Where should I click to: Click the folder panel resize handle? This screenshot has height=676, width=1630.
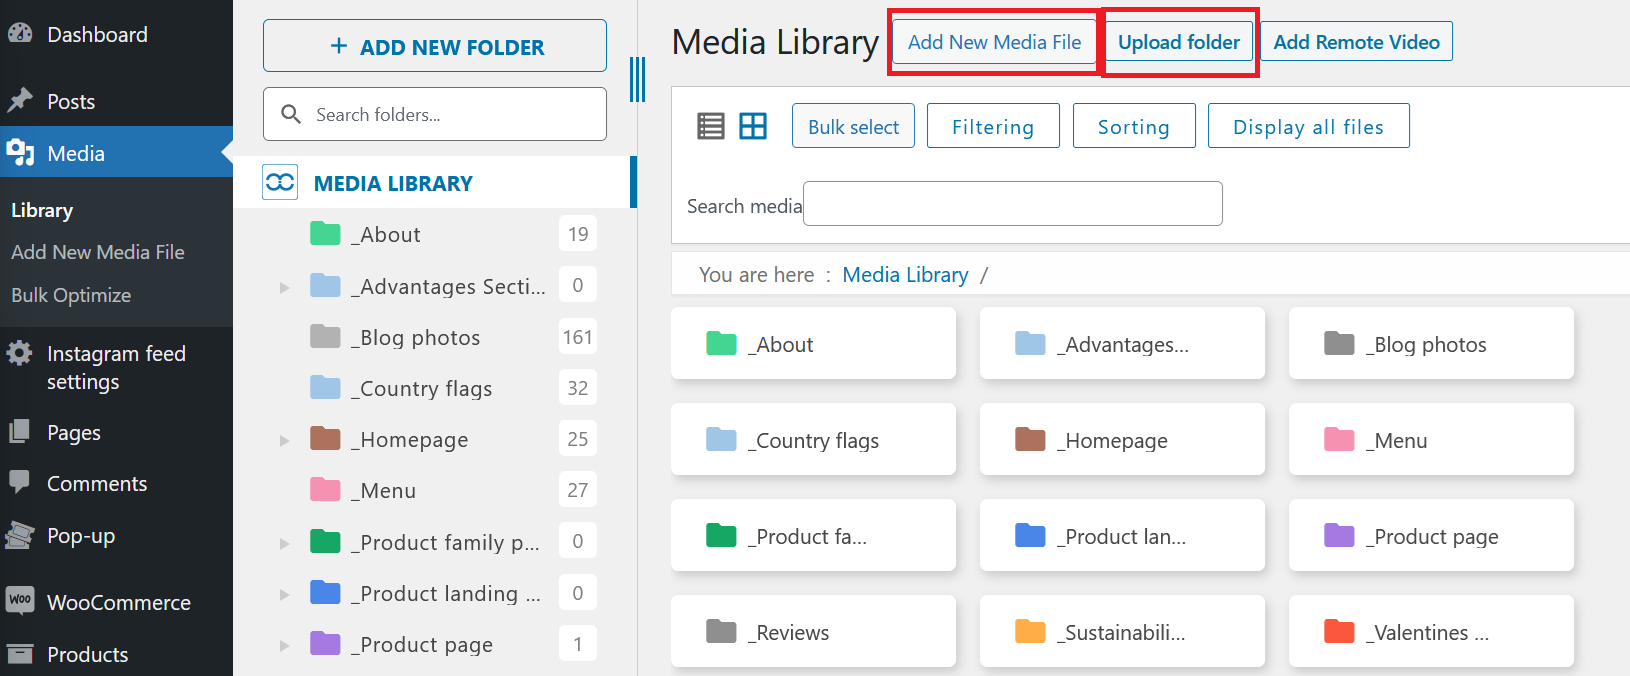point(637,79)
